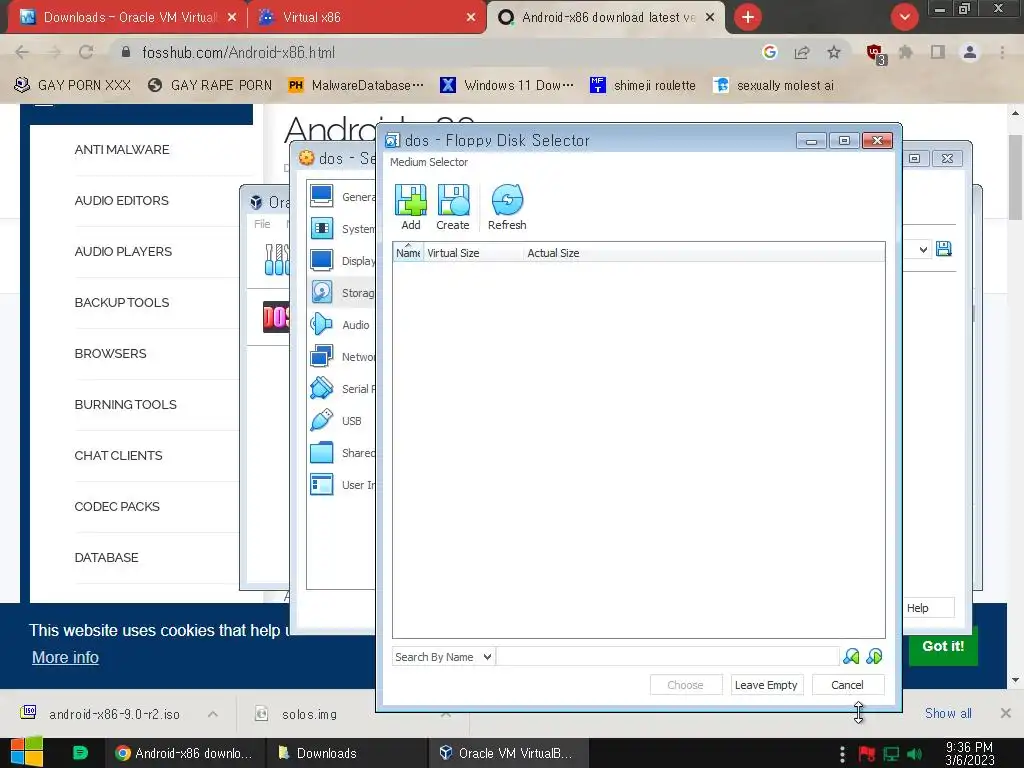Open the browser tab search dropdown
The image size is (1024, 768).
point(904,17)
